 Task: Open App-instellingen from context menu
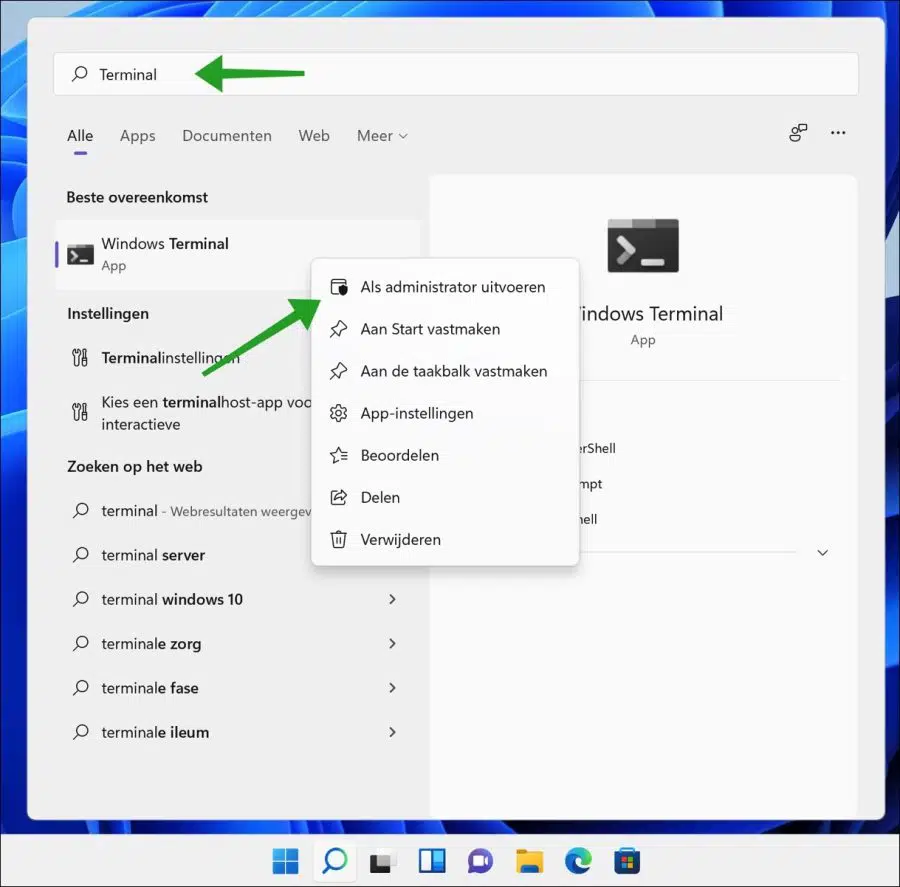pos(445,413)
